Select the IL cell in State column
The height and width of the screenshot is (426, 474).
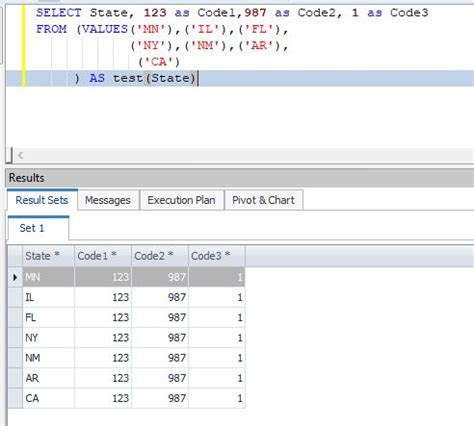49,297
